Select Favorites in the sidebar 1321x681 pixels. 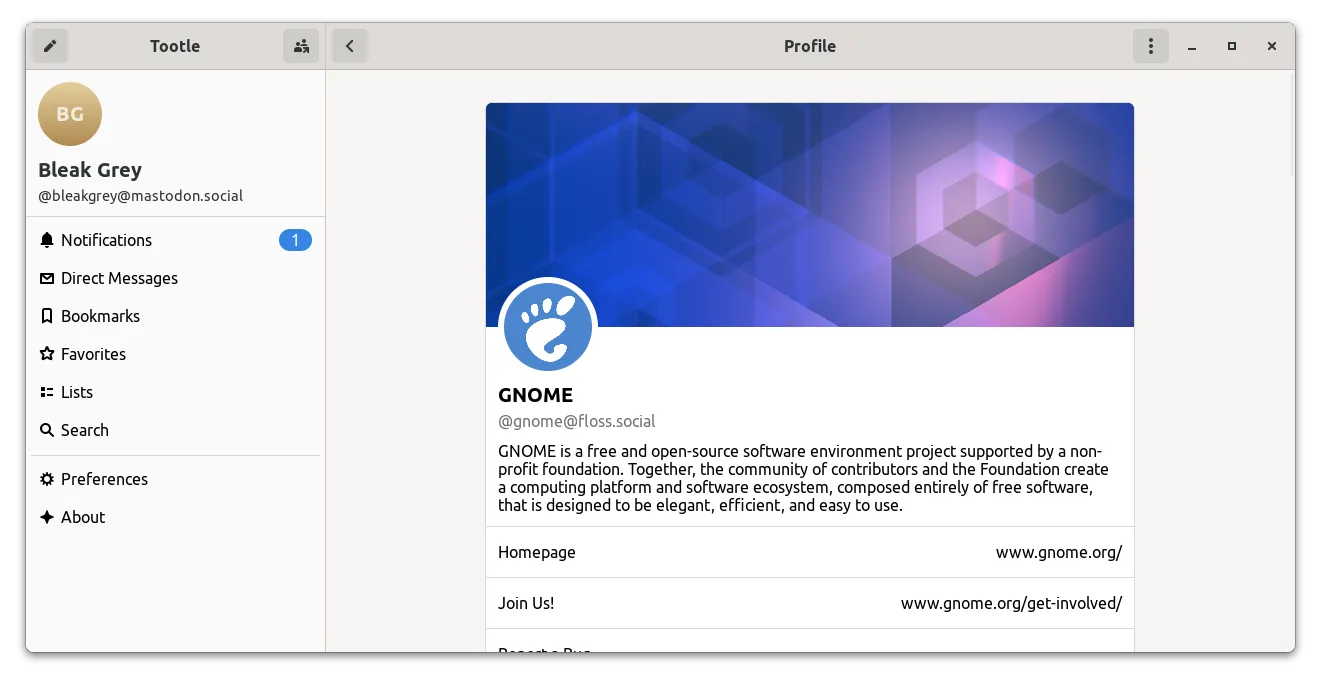click(x=176, y=354)
